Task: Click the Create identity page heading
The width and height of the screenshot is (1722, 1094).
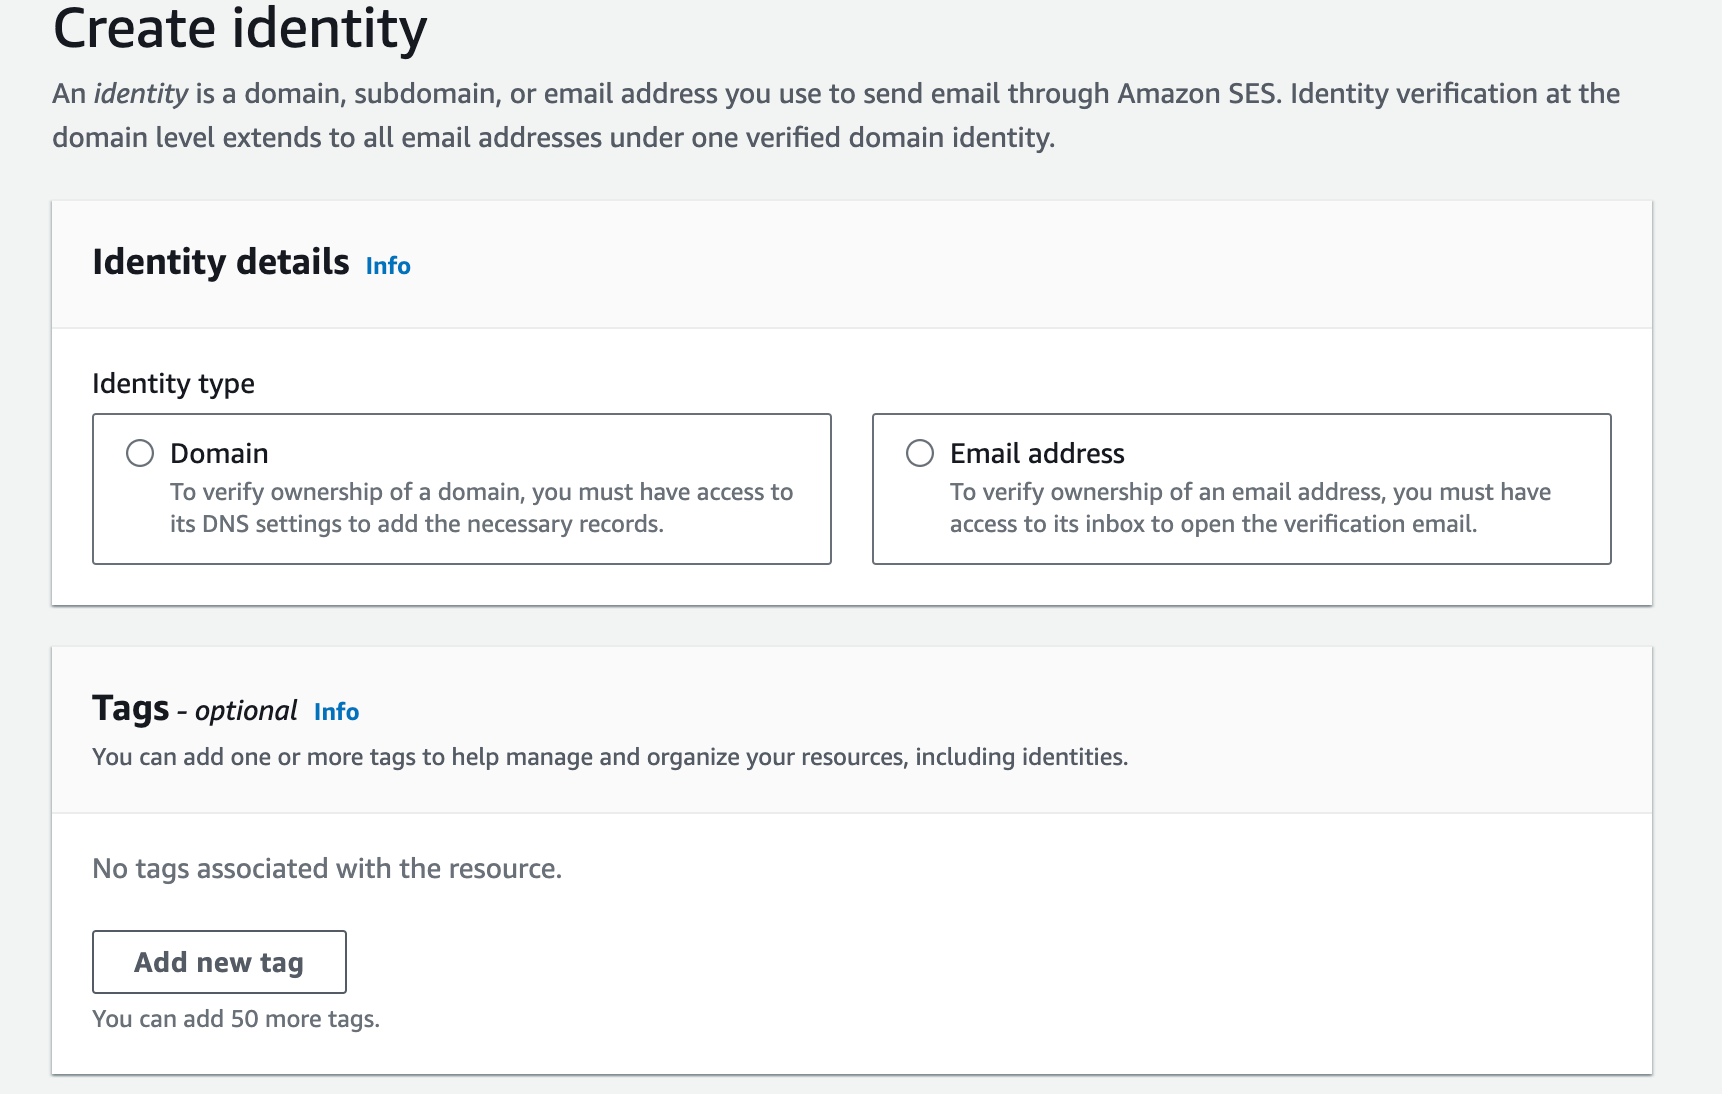Action: [x=240, y=28]
